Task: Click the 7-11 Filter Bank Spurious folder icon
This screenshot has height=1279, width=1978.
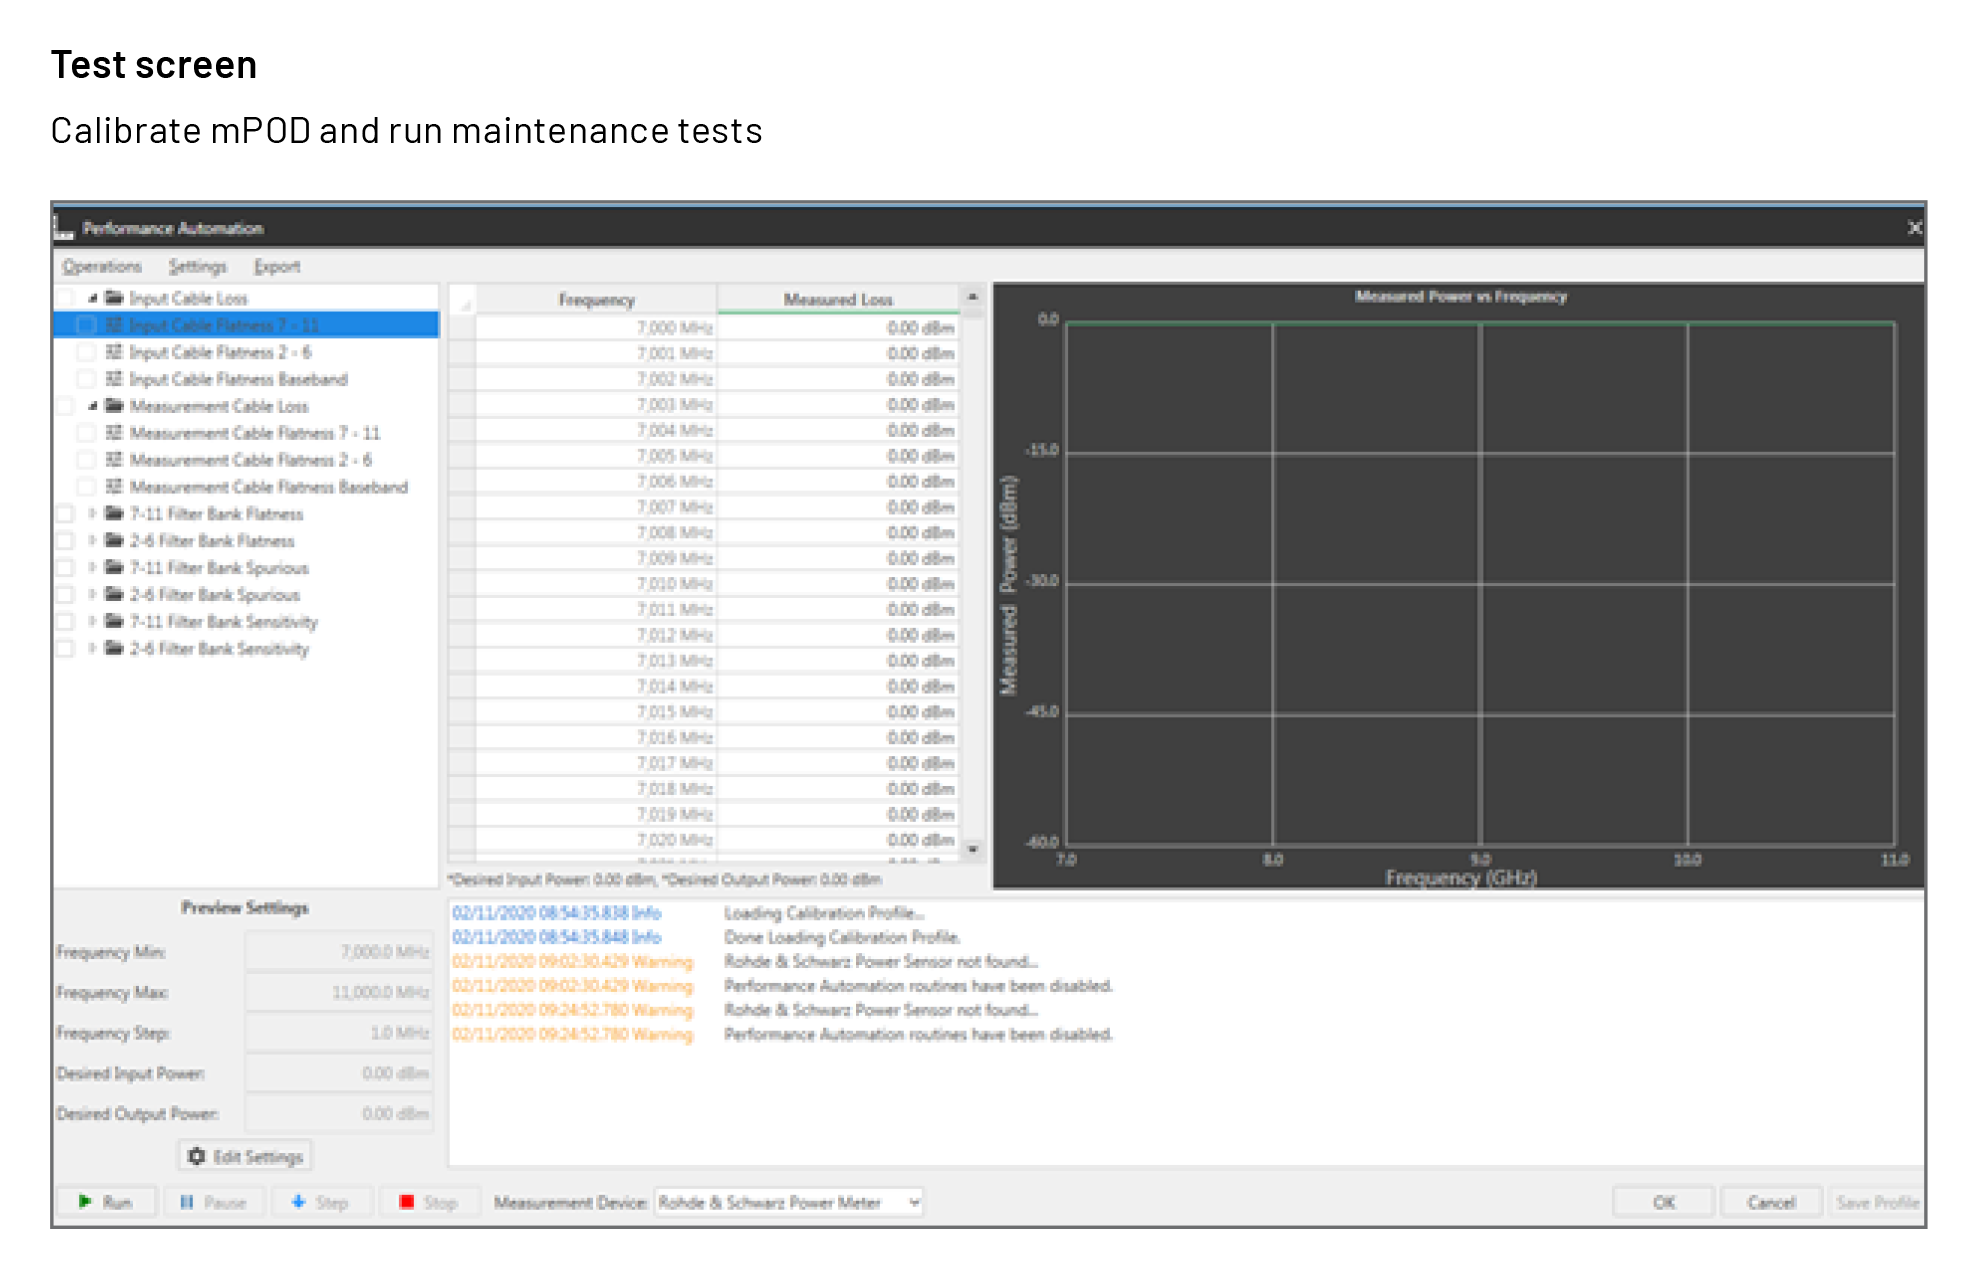Action: click(114, 568)
